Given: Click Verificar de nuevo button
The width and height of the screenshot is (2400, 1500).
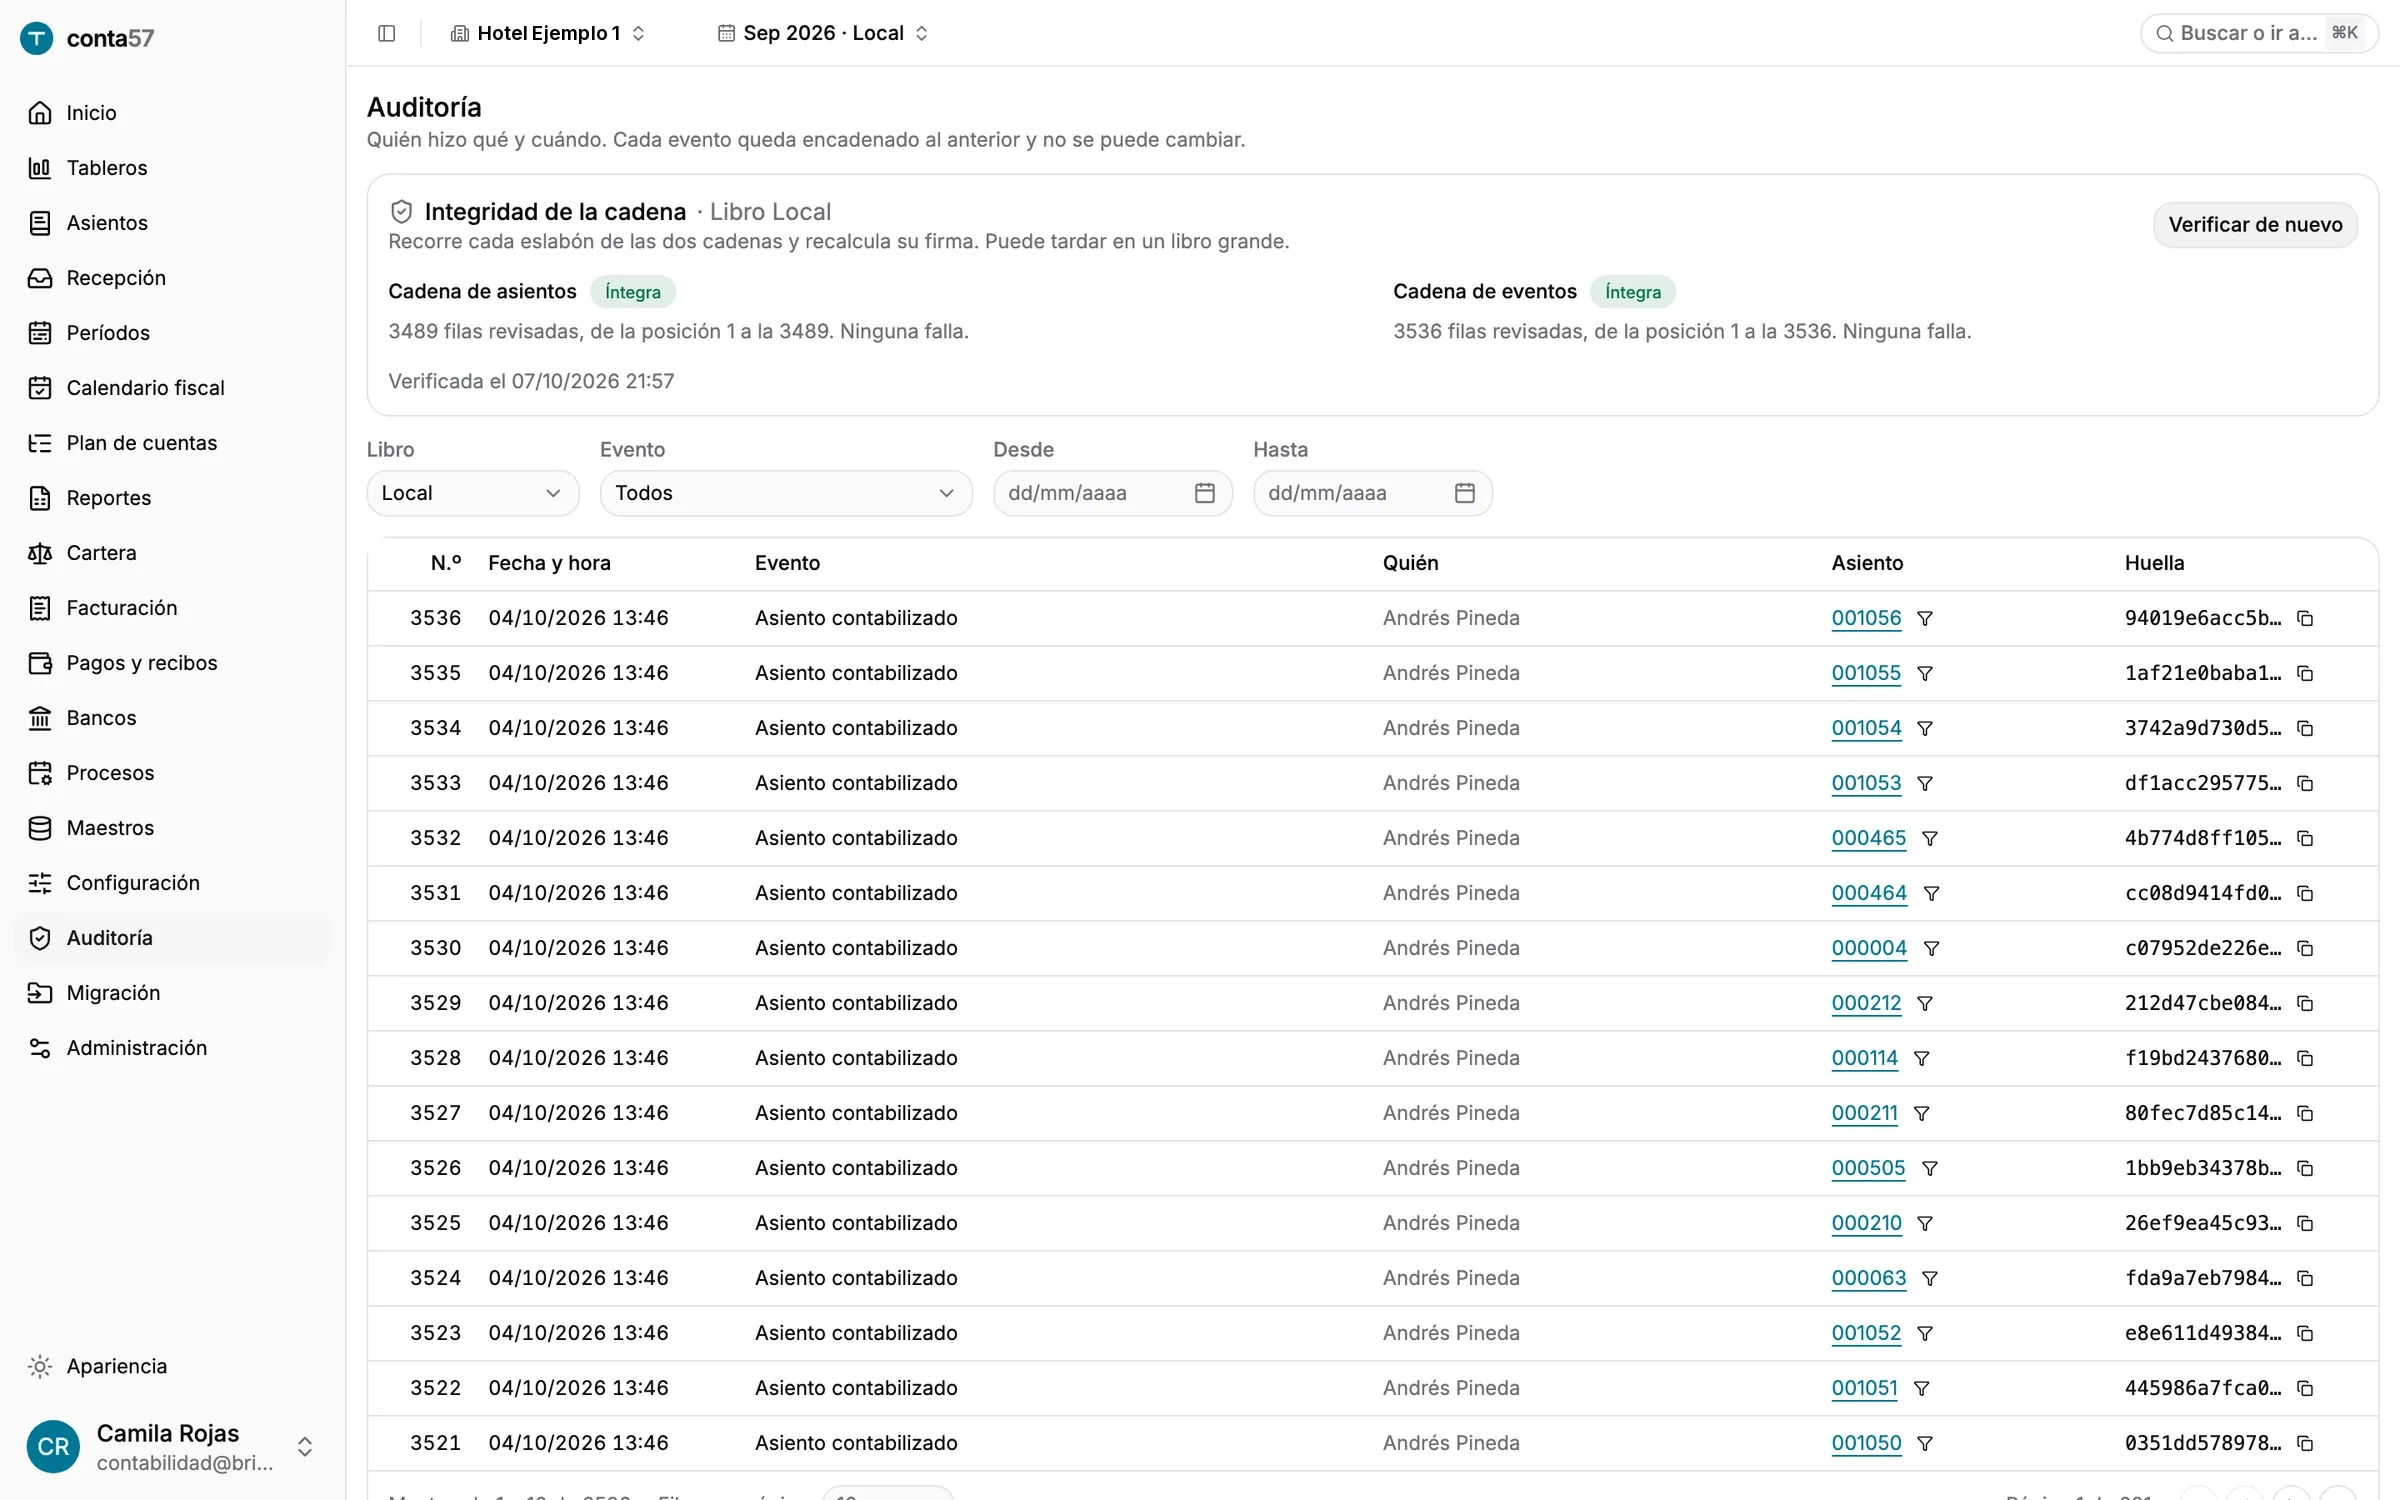Looking at the screenshot, I should pos(2255,225).
